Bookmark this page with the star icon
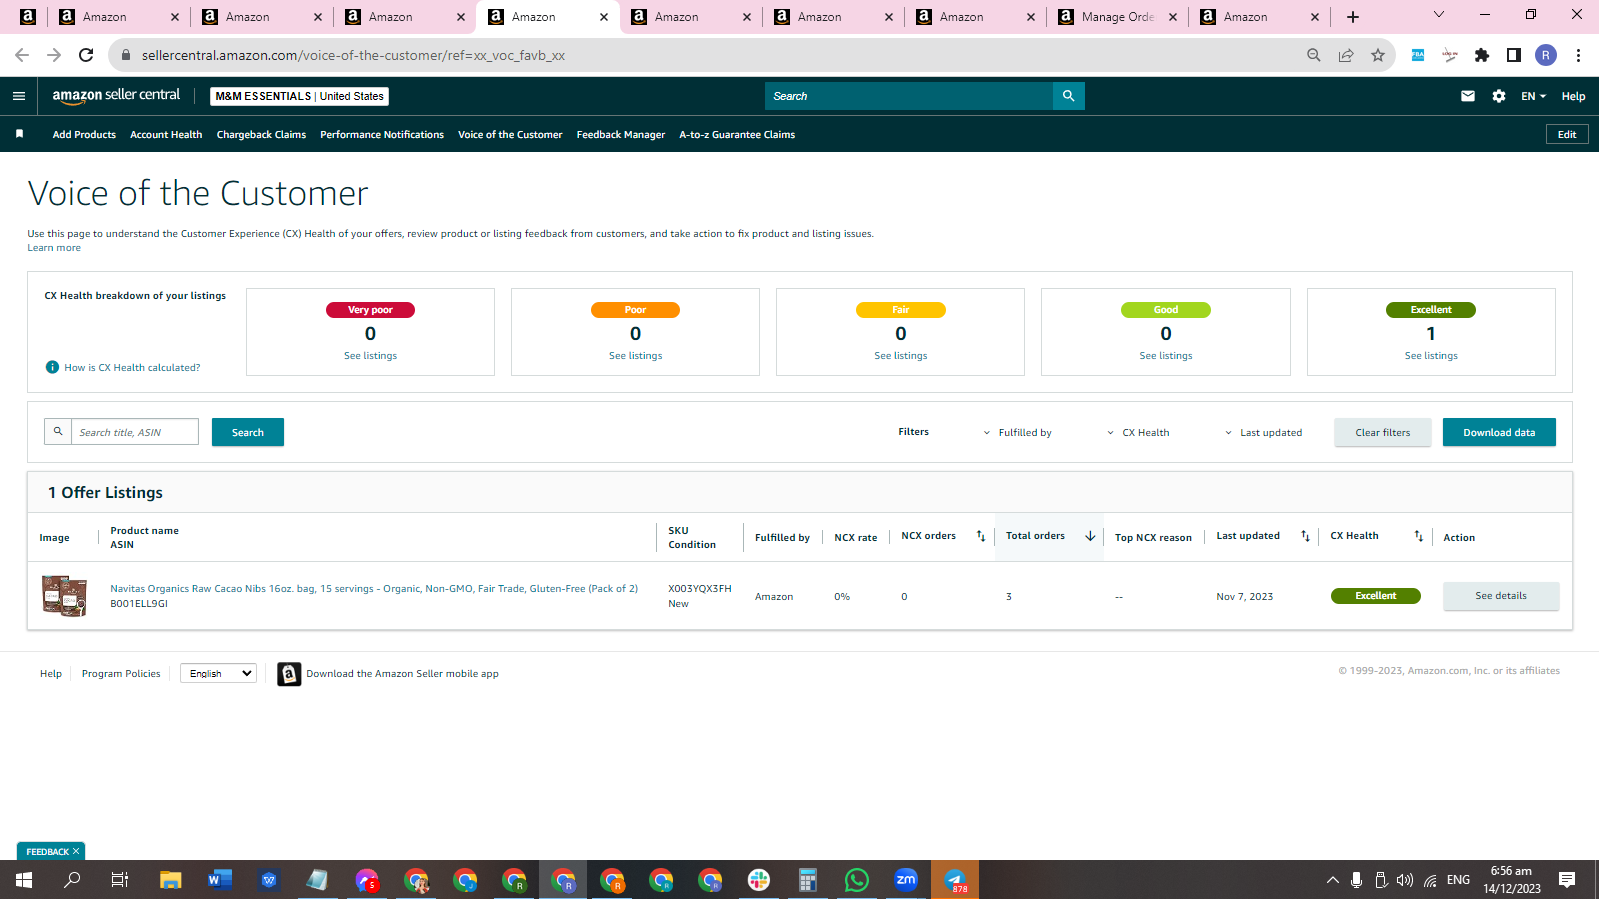The width and height of the screenshot is (1599, 899). (x=1378, y=55)
